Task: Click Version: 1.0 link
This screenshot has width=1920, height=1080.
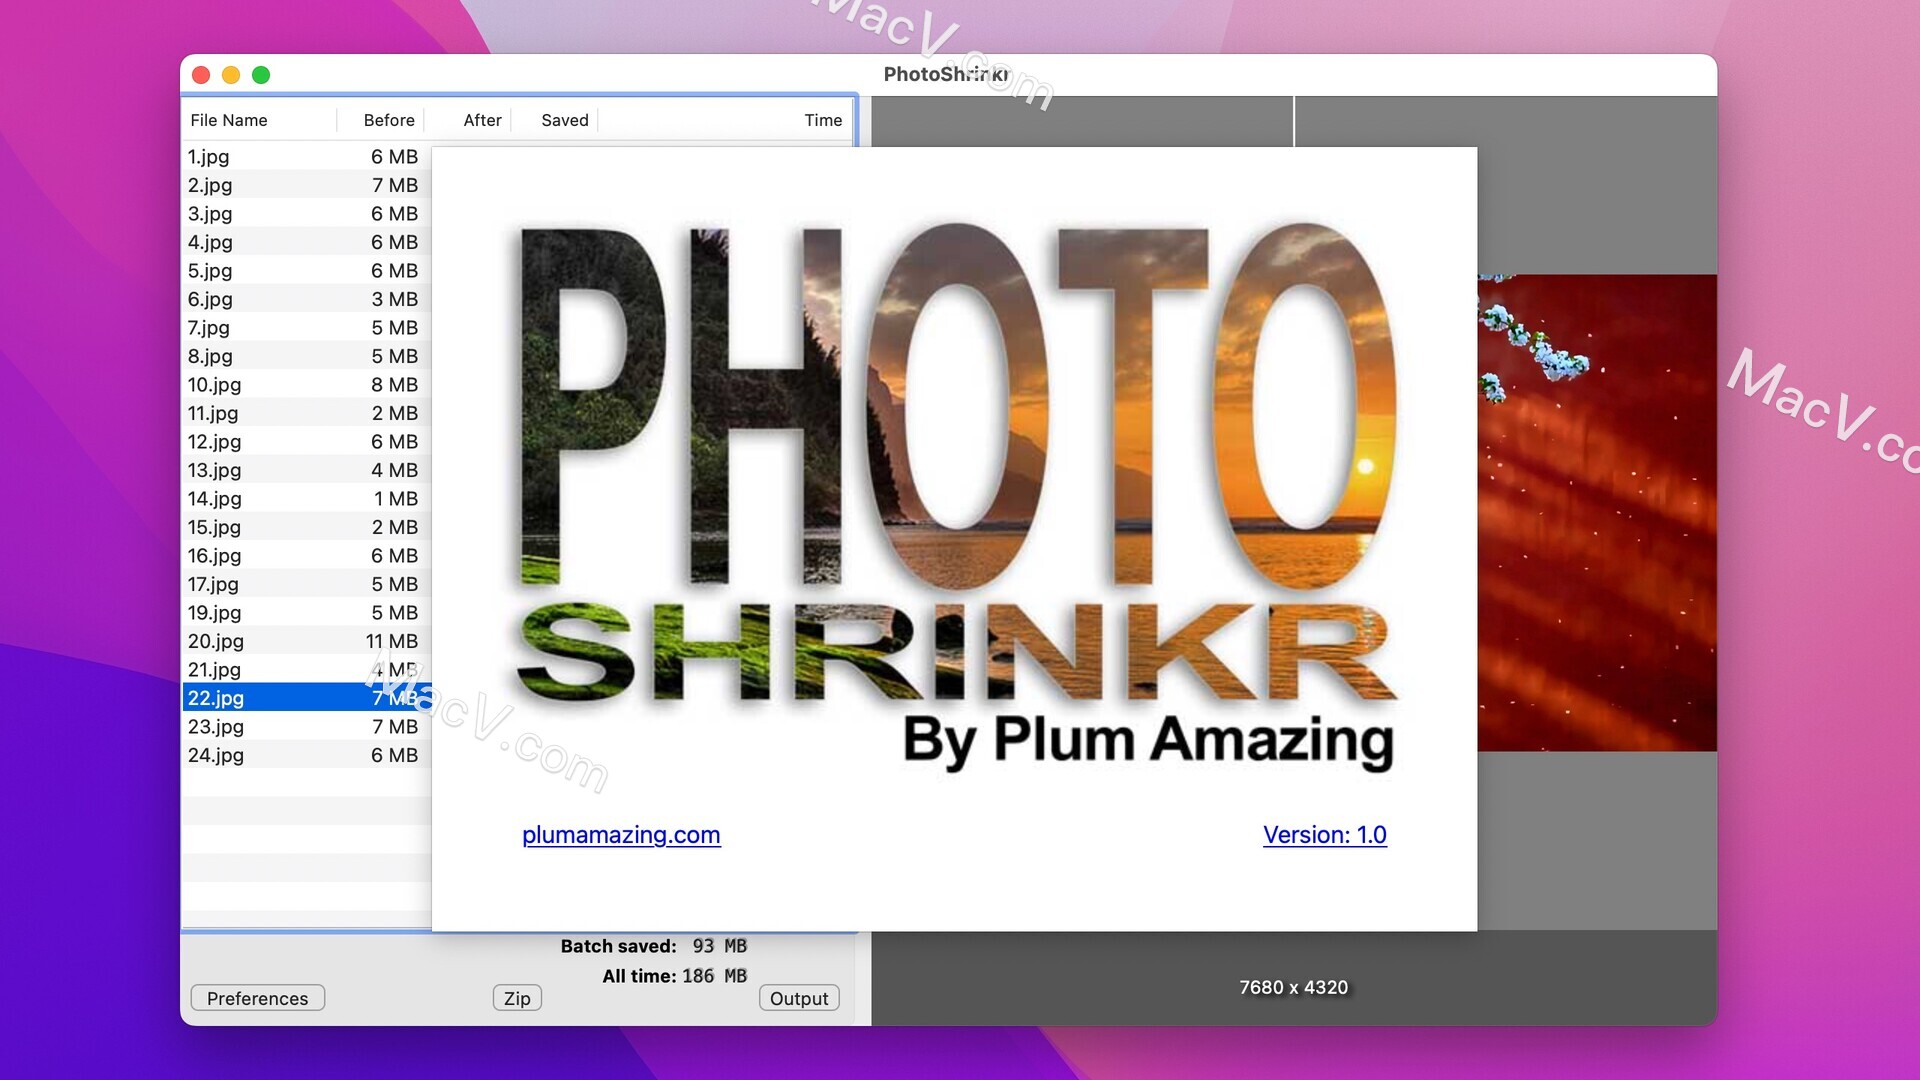Action: click(x=1324, y=833)
